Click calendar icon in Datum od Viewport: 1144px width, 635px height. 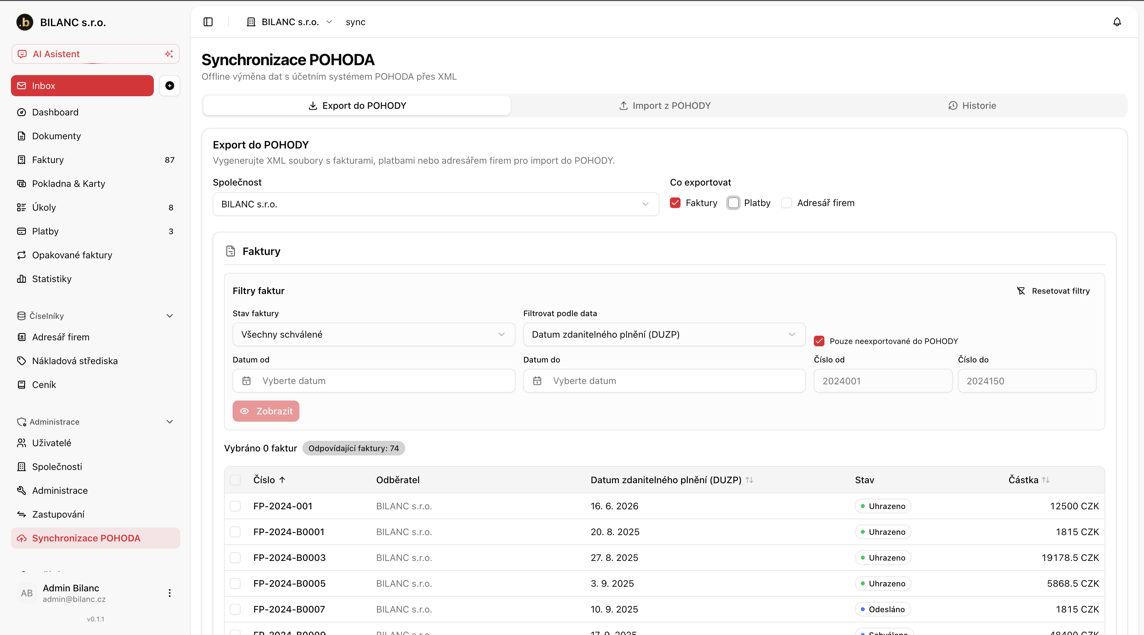[247, 381]
